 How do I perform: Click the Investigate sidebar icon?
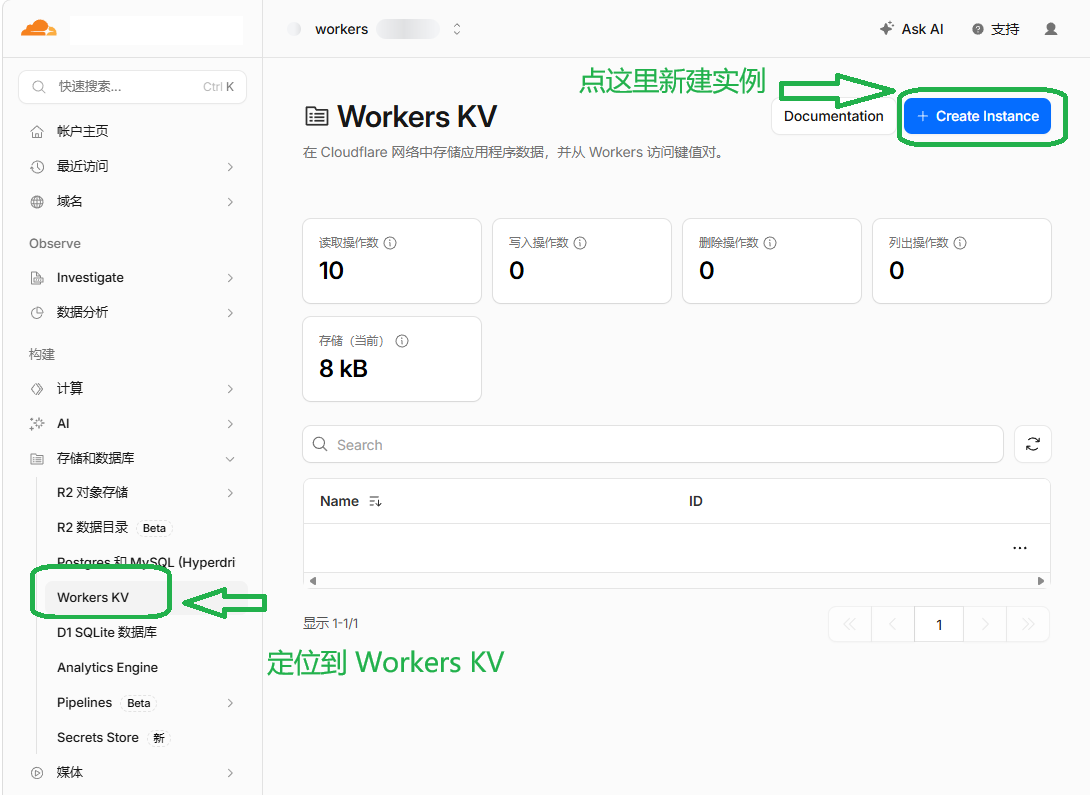(37, 278)
